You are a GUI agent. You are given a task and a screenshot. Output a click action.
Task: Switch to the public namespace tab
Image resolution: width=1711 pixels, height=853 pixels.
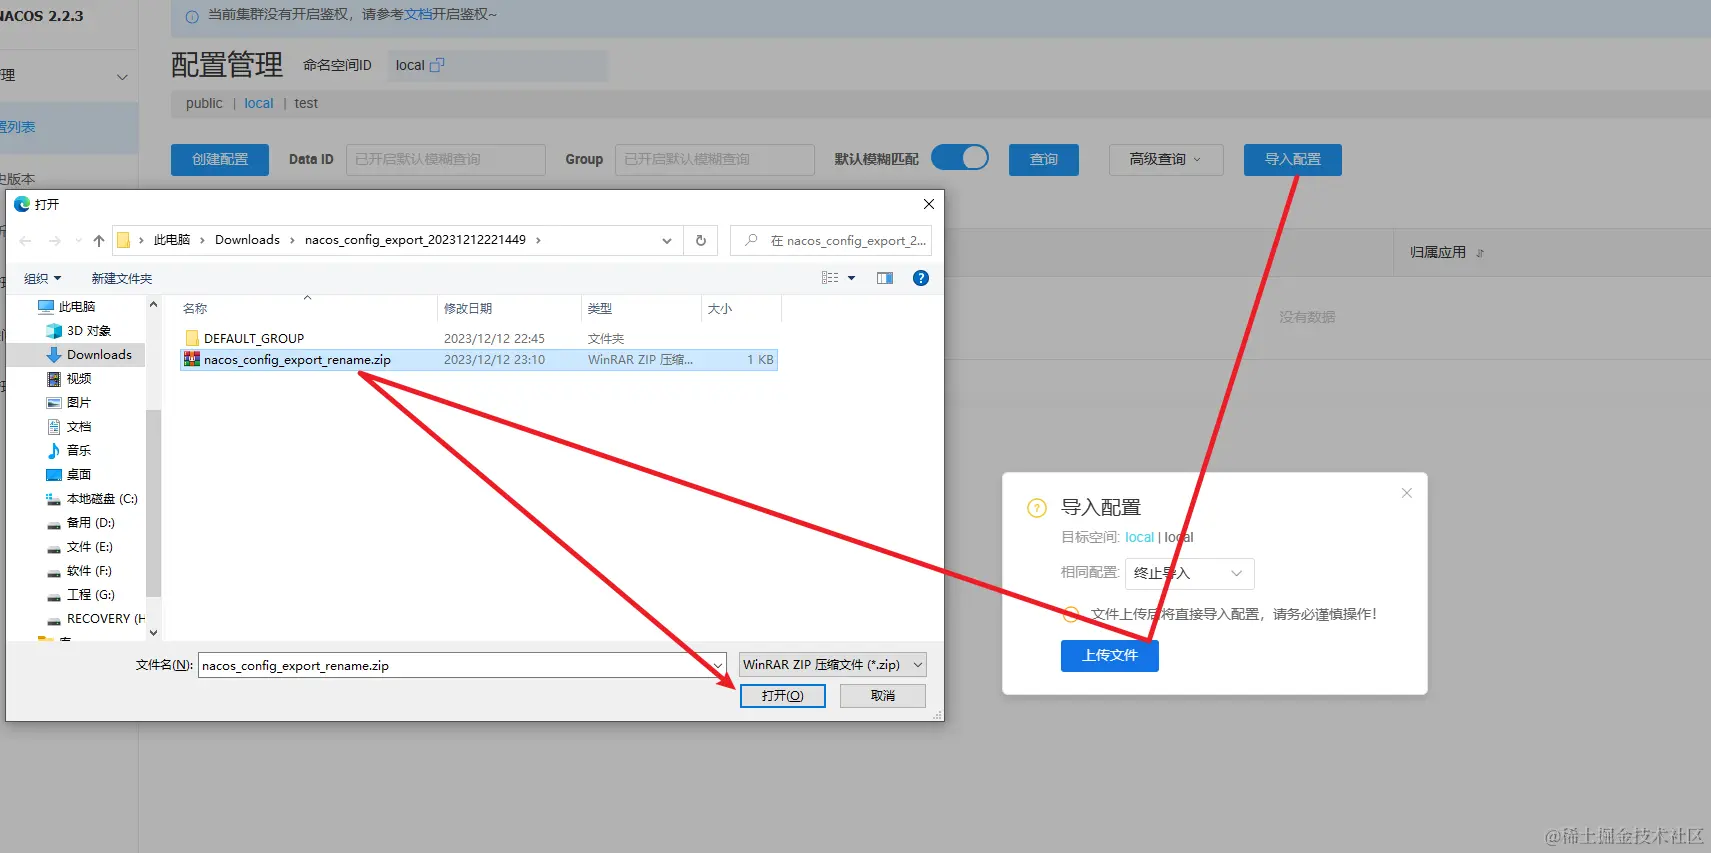point(204,103)
